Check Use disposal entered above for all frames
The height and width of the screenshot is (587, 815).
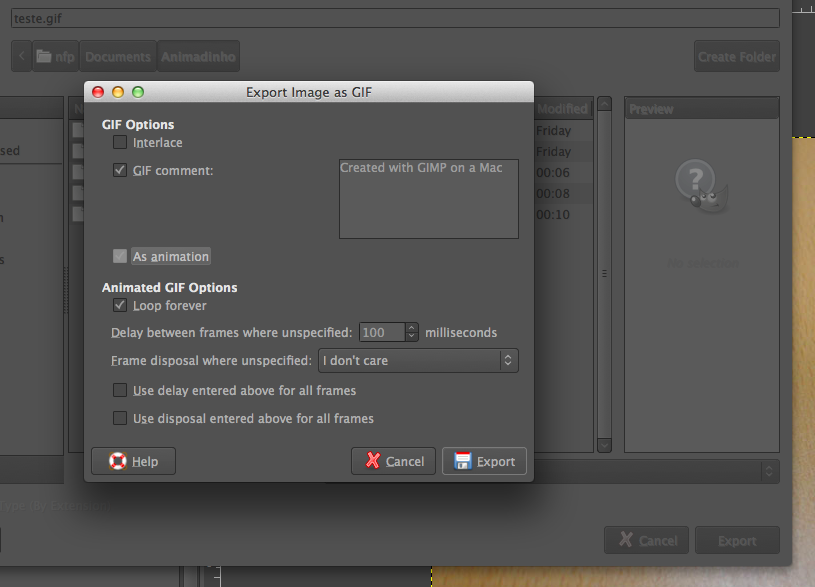121,418
